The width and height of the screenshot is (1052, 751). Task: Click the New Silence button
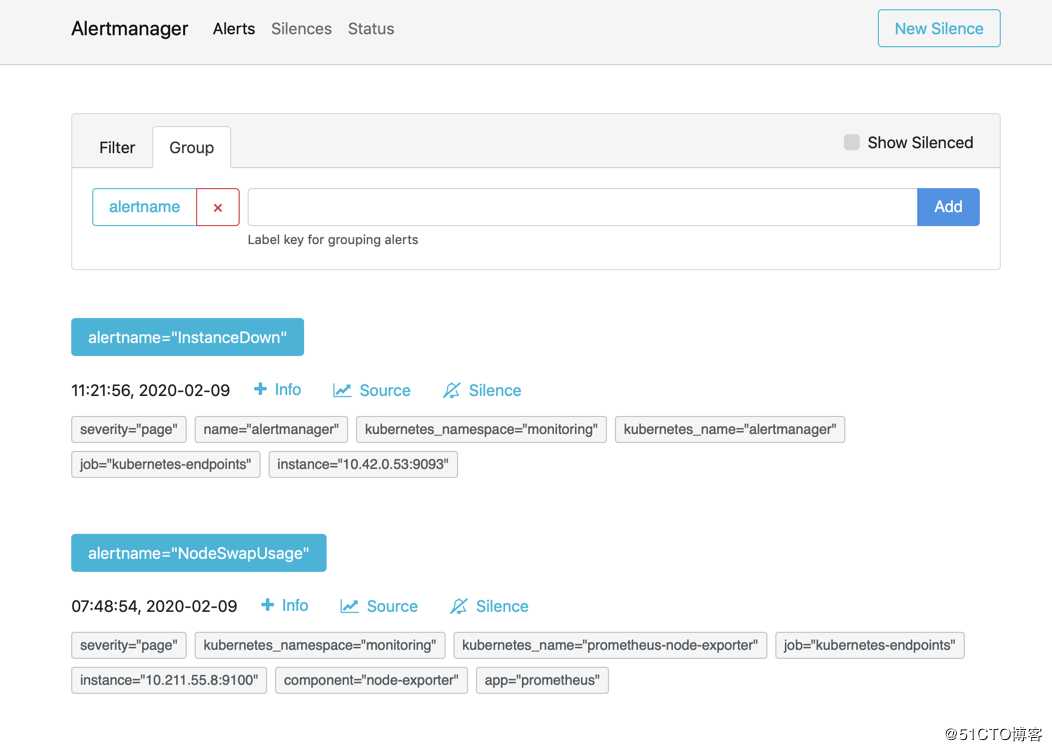click(939, 29)
